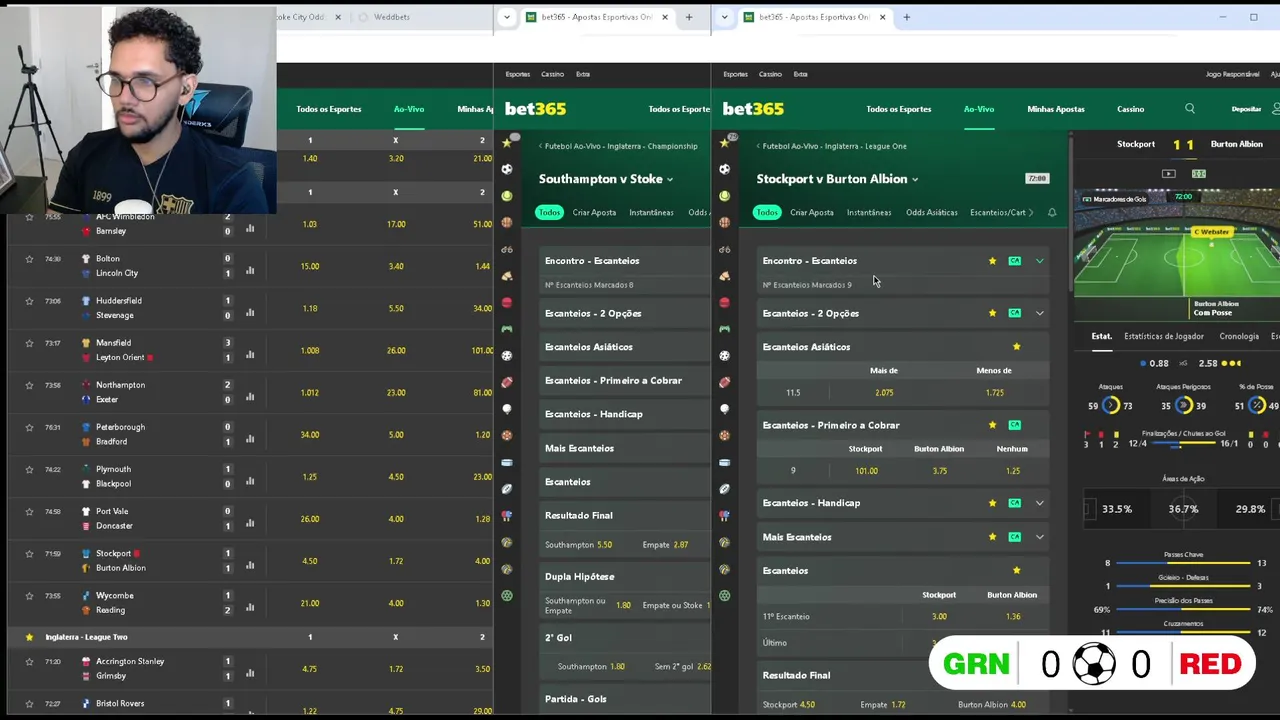Viewport: 1280px width, 720px height.
Task: Open Cassino in the Stockport window header
Action: coord(1131,109)
